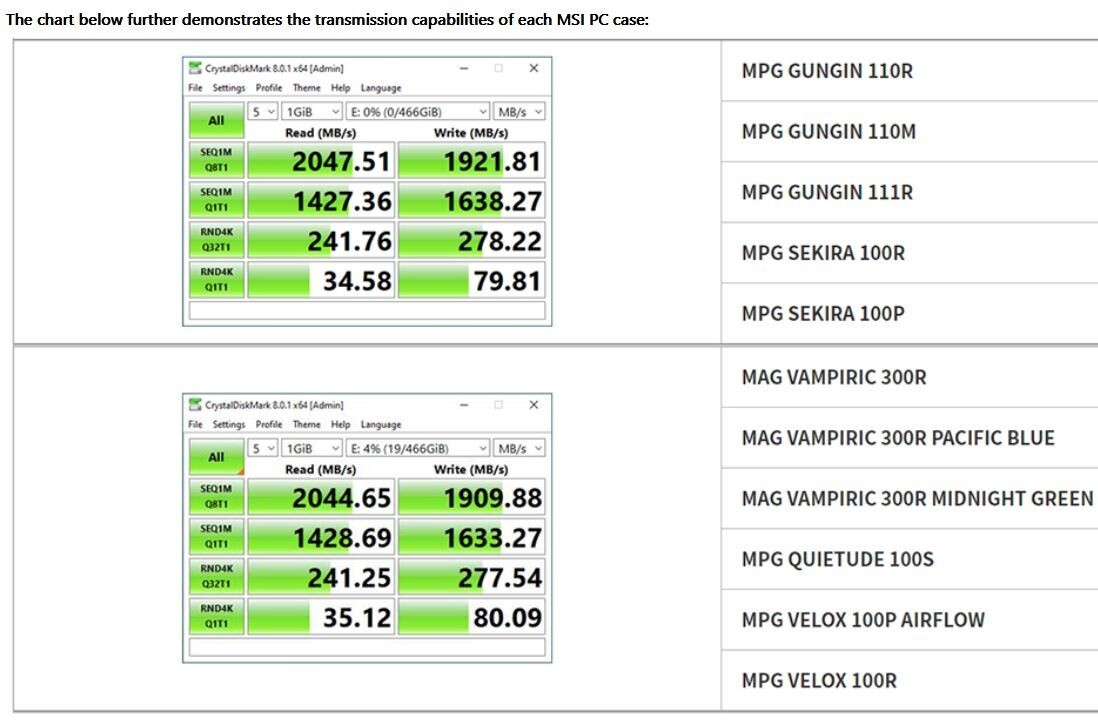This screenshot has width=1098, height=722.
Task: Click the 35.12 read result
Action: tap(321, 618)
